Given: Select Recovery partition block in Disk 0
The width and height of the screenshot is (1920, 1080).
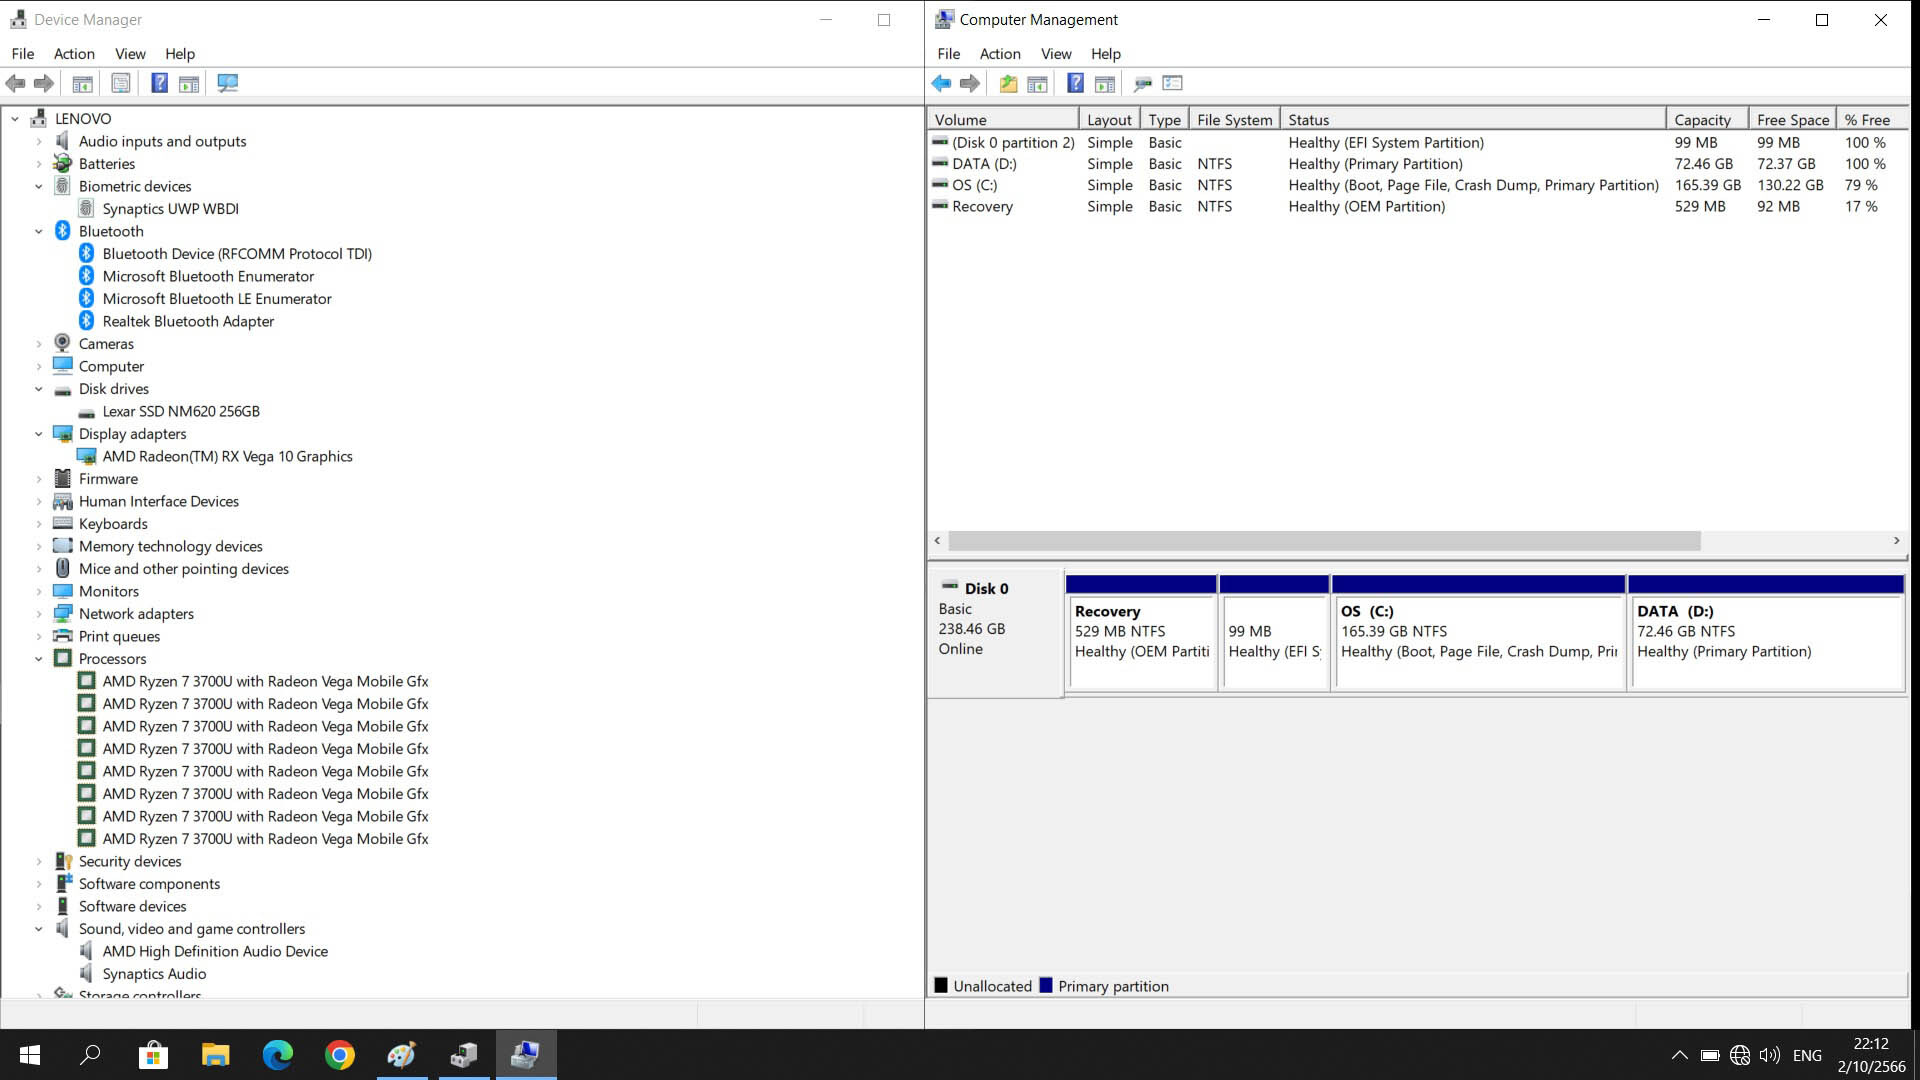Looking at the screenshot, I should [1141, 634].
